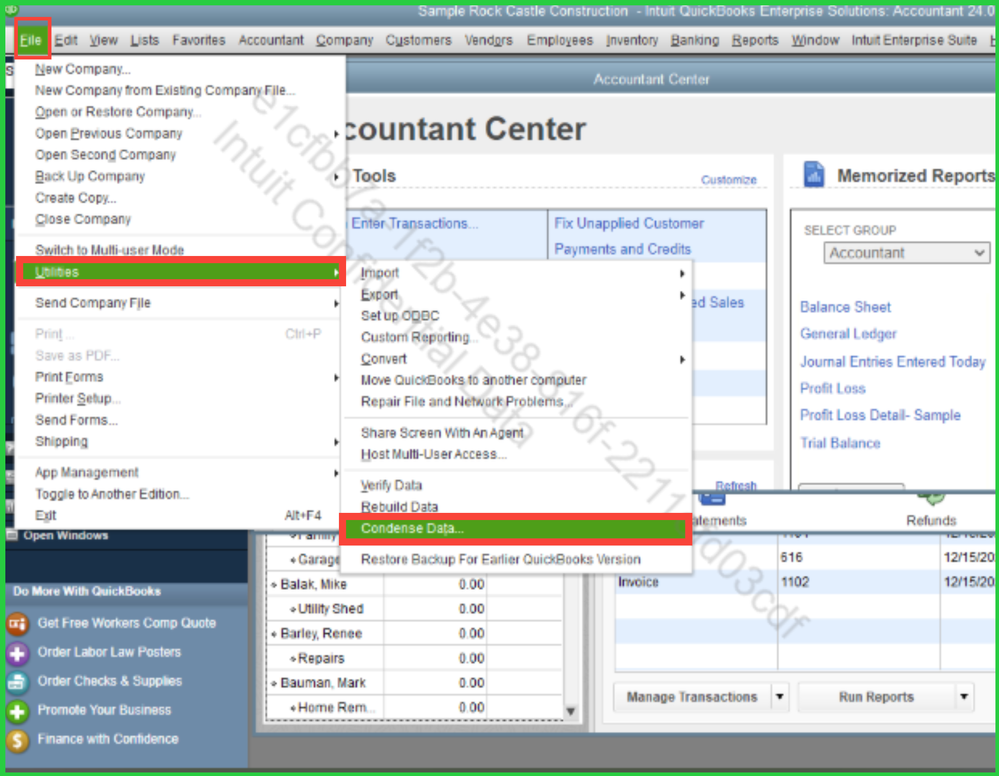This screenshot has height=776, width=999.
Task: Select the Utility Shed job row
Action: tap(414, 609)
